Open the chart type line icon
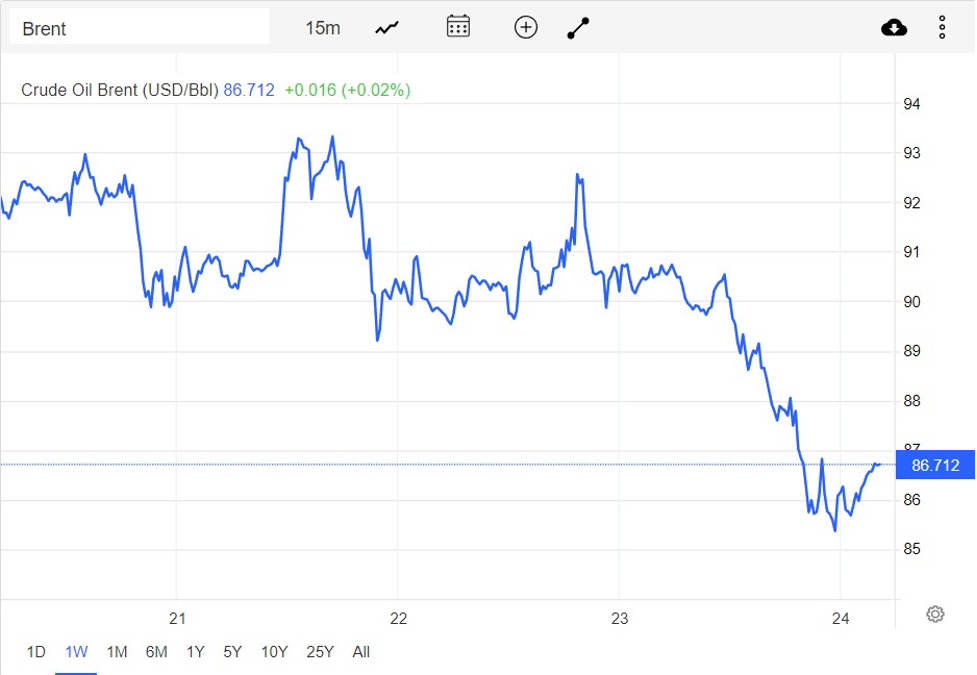 point(387,28)
